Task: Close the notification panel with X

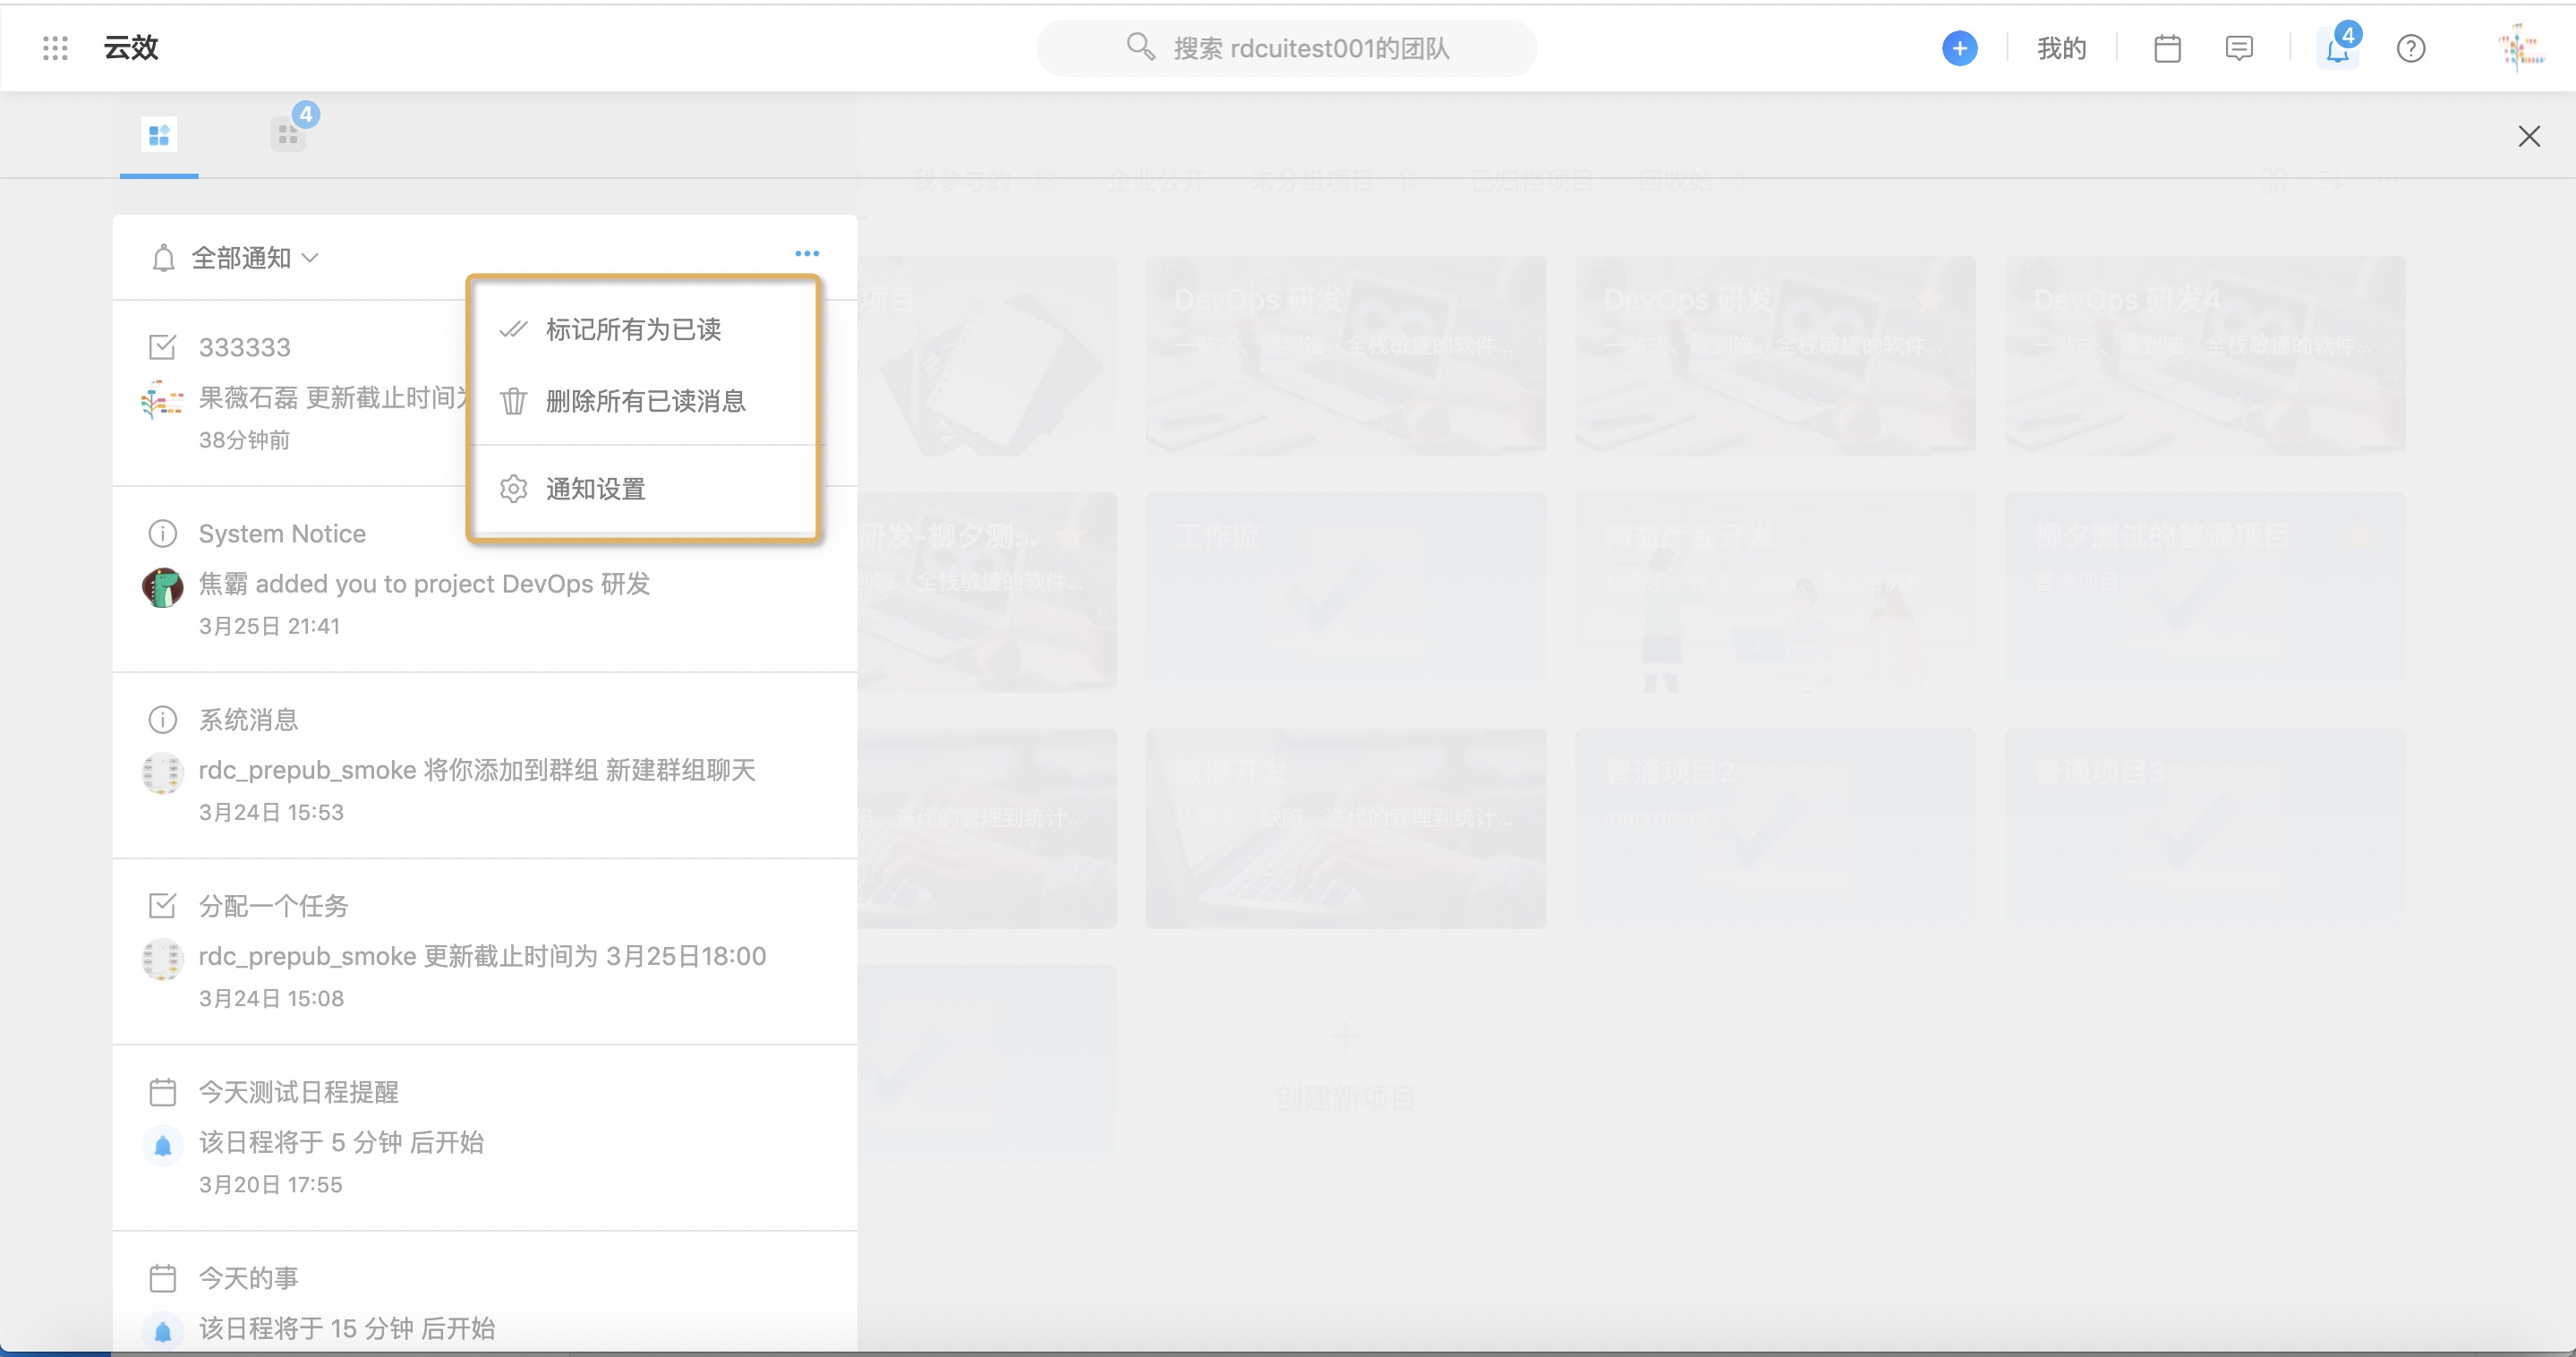Action: (2529, 136)
